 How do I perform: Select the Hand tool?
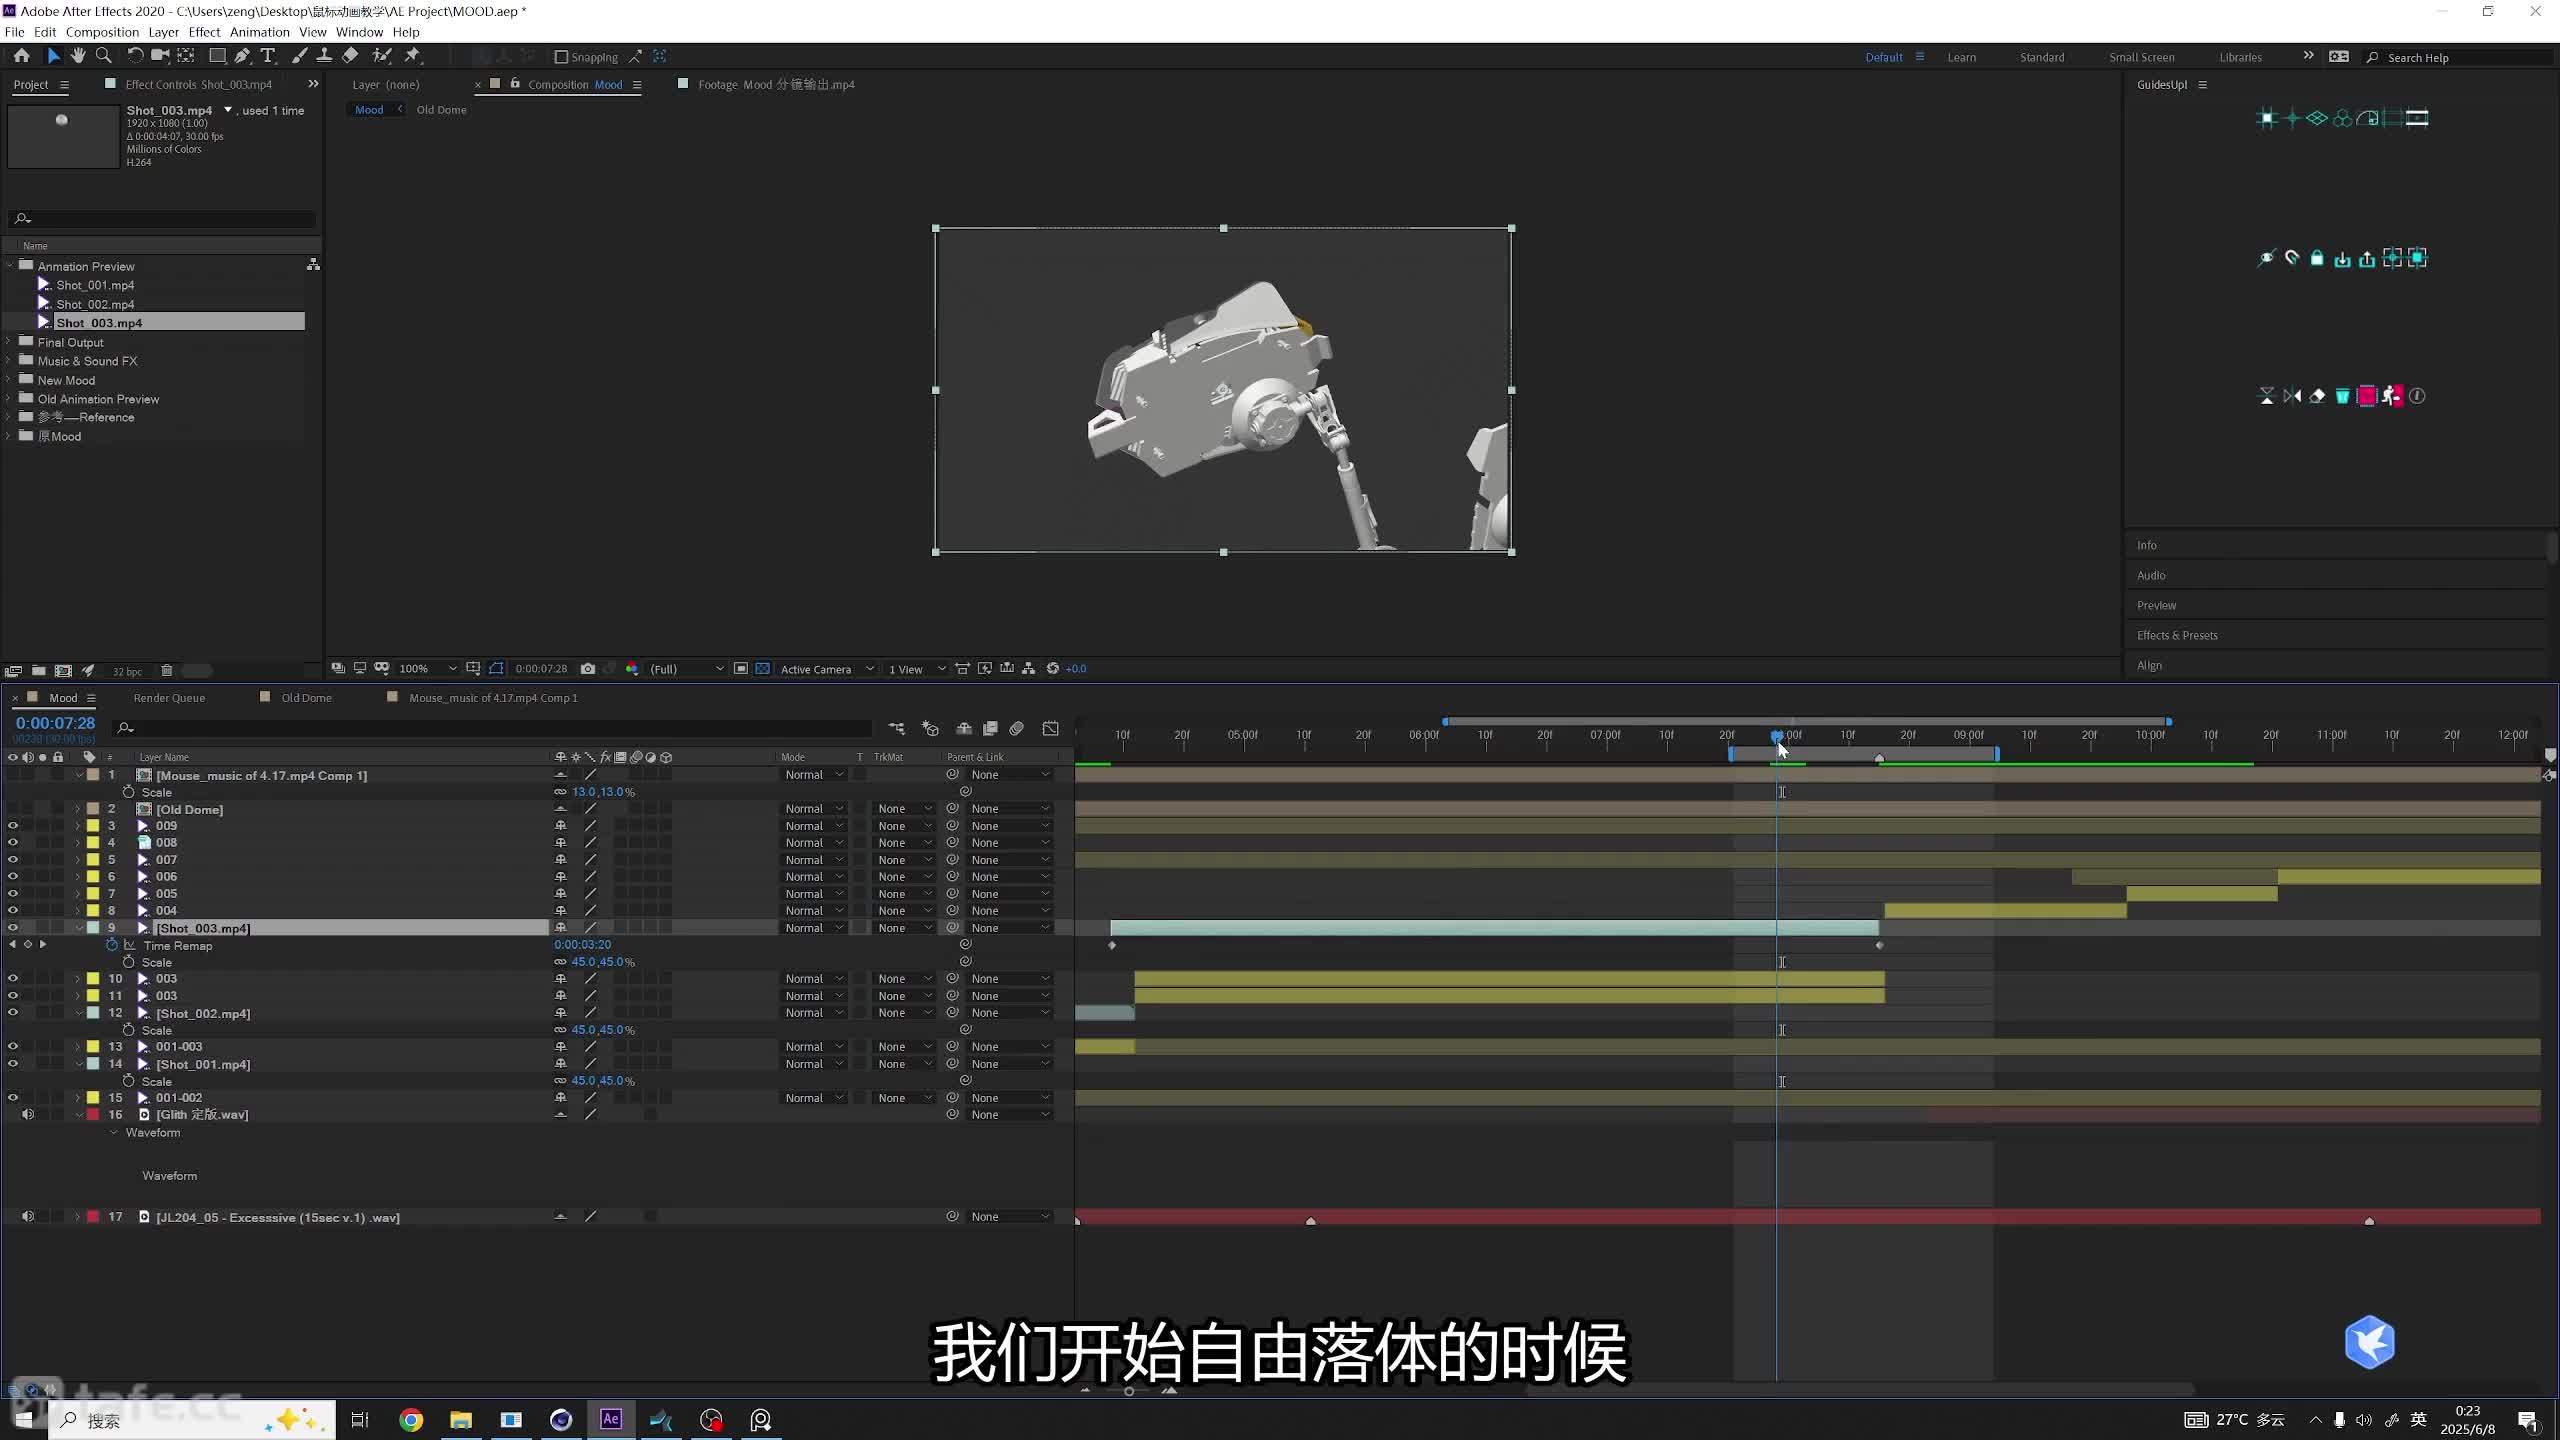(x=78, y=56)
